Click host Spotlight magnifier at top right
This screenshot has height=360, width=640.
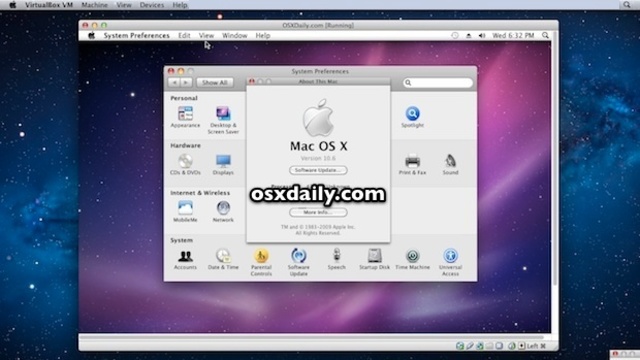(627, 5)
